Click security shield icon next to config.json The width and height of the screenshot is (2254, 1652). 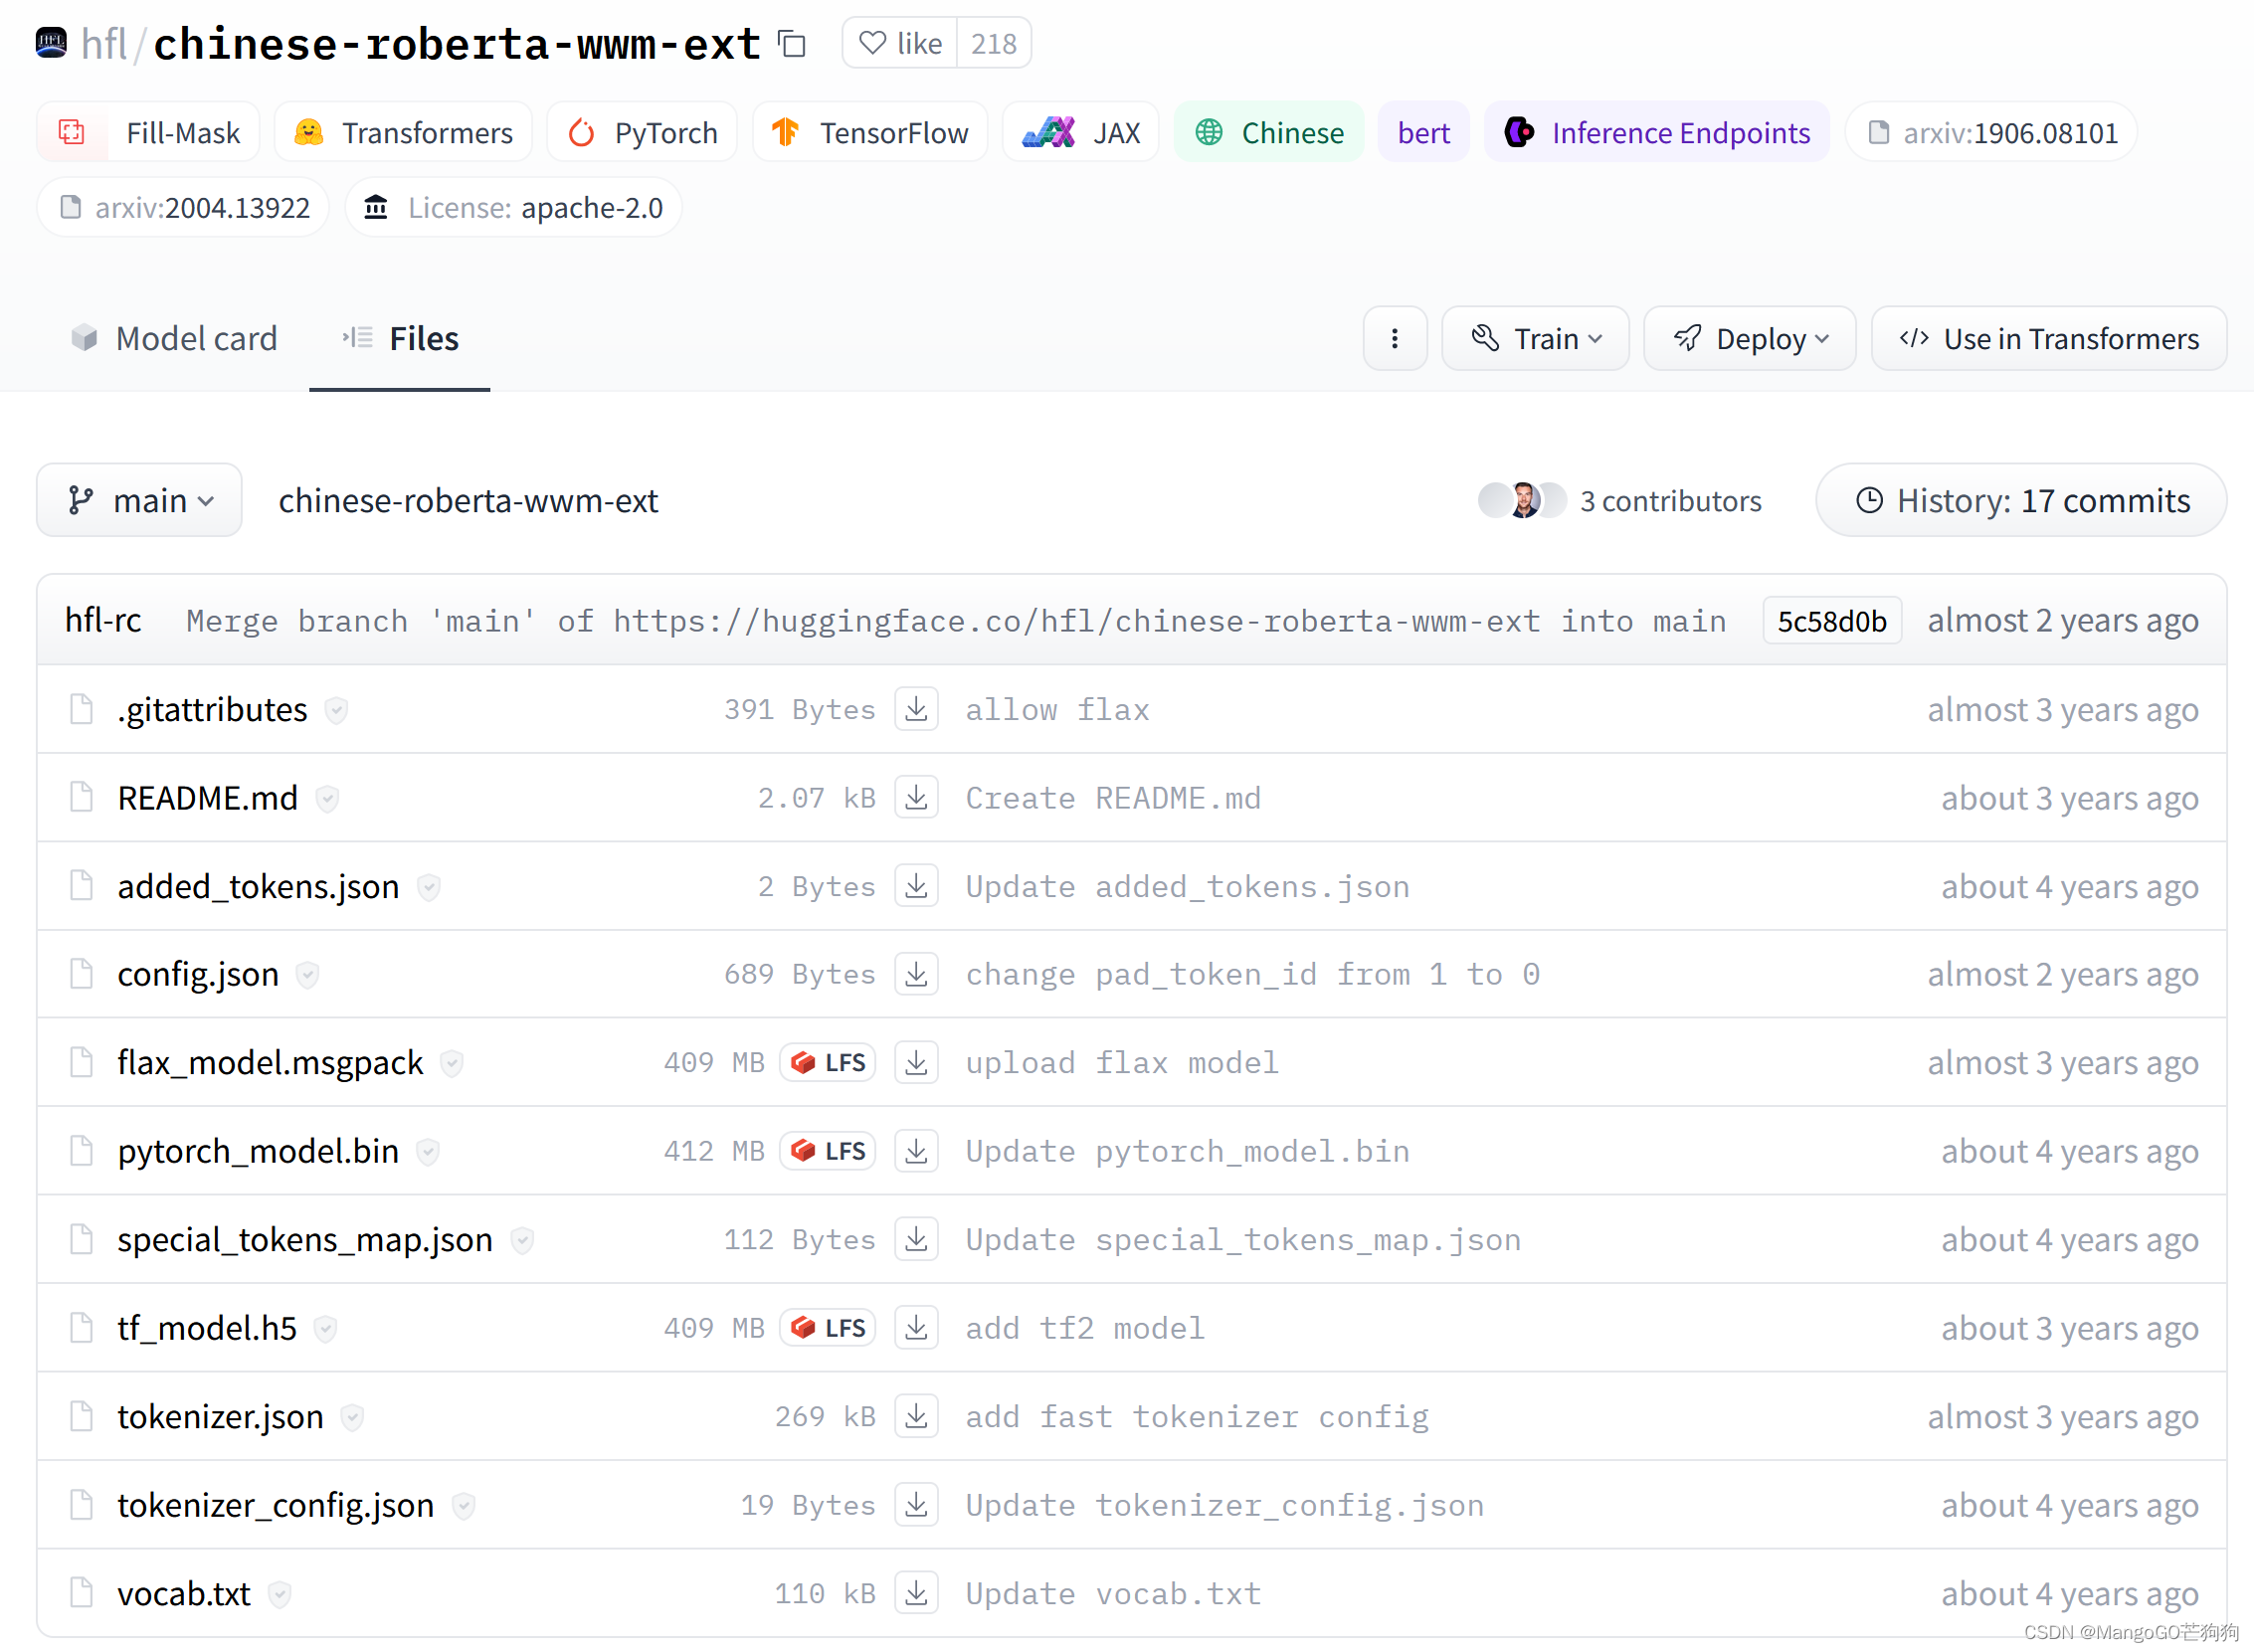click(308, 975)
